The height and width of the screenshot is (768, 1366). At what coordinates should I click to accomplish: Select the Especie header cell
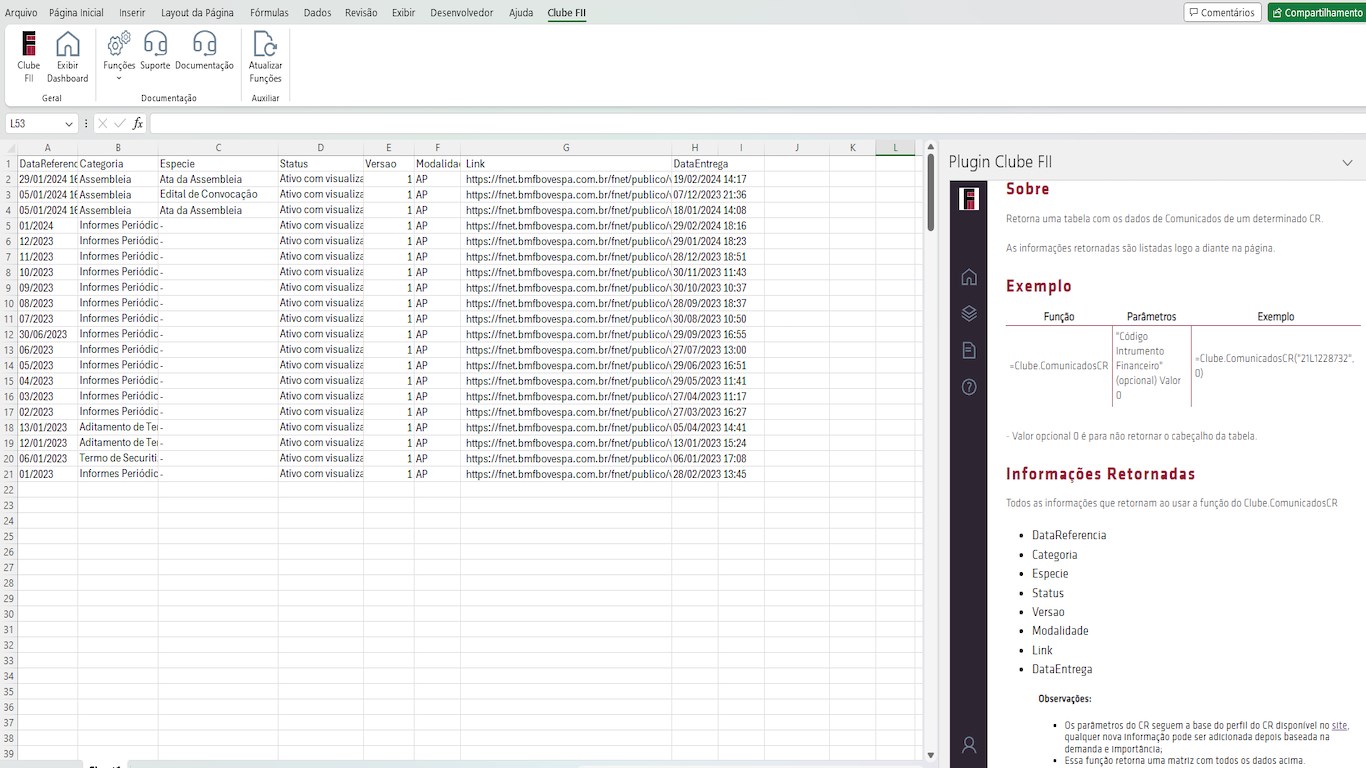218,163
